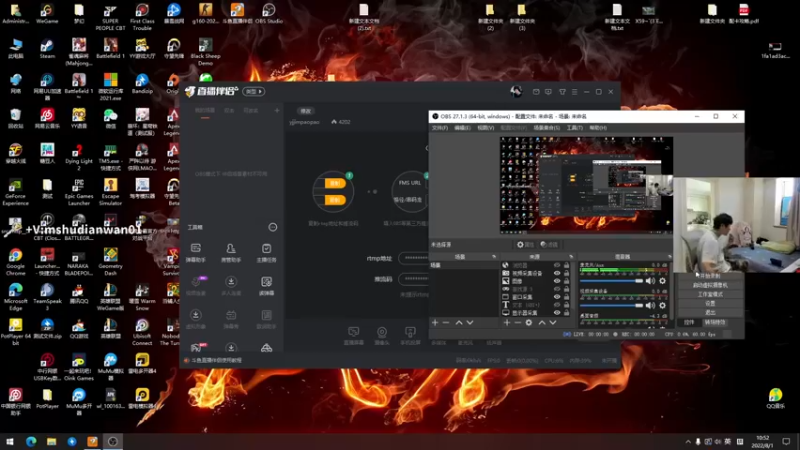The width and height of the screenshot is (800, 450).
Task: Show hidden system tray icons
Action: pos(688,441)
